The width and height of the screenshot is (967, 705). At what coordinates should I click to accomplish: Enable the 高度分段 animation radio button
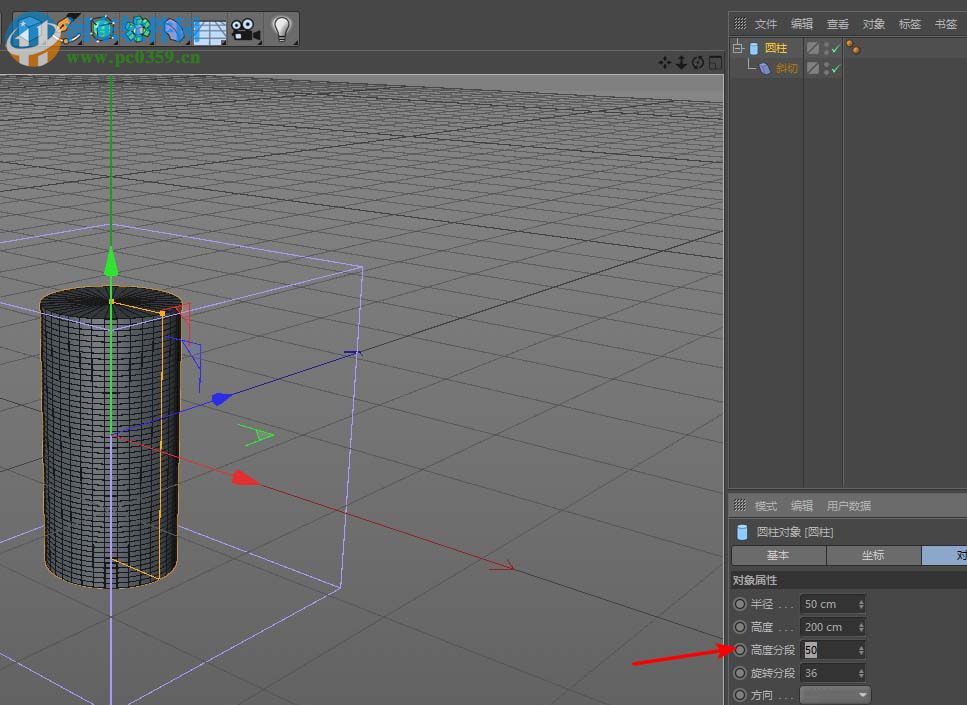point(739,649)
